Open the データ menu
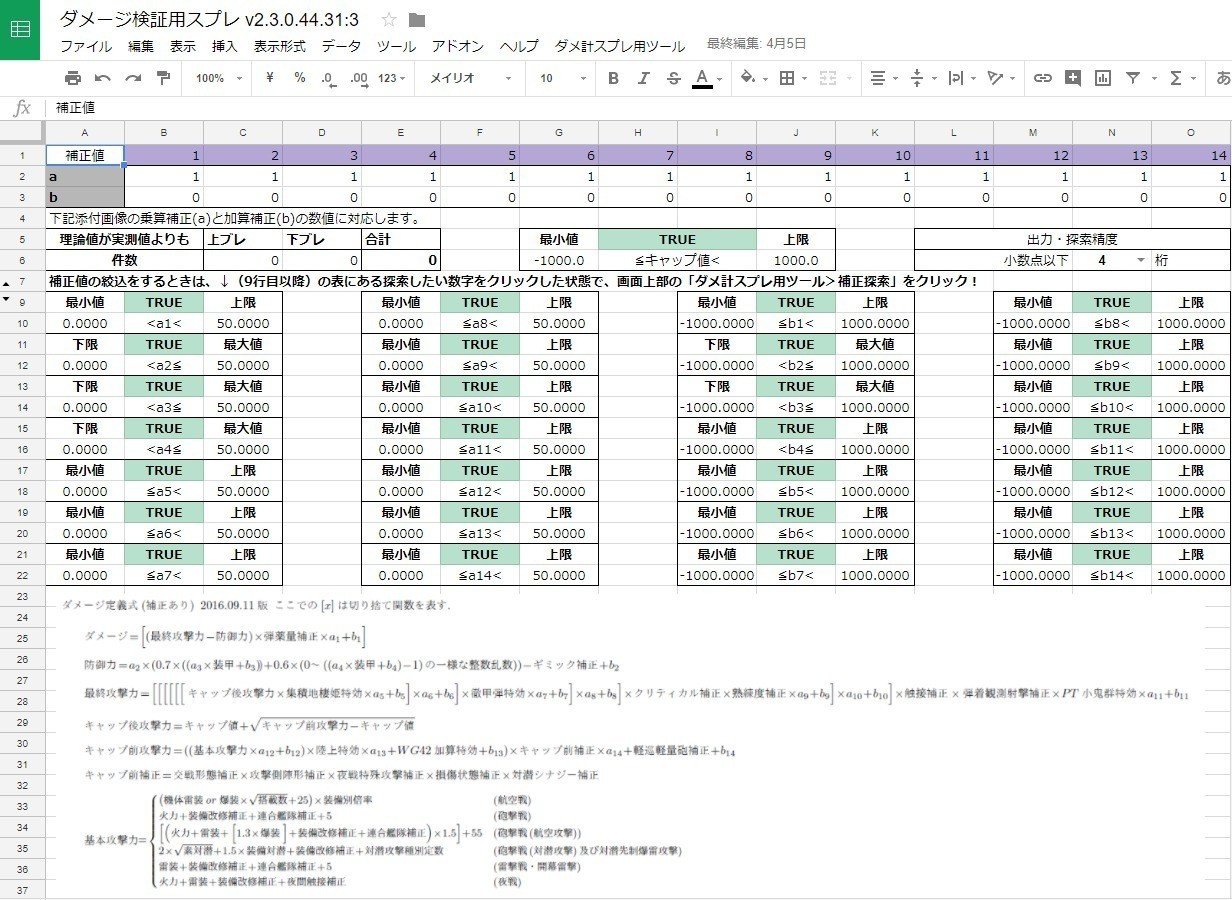Screen dimensions: 1232x900 341,46
